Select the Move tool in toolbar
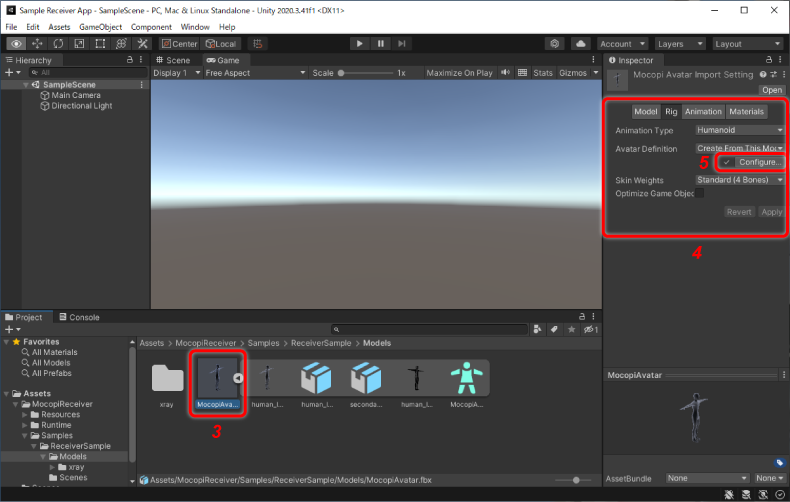 [37, 44]
